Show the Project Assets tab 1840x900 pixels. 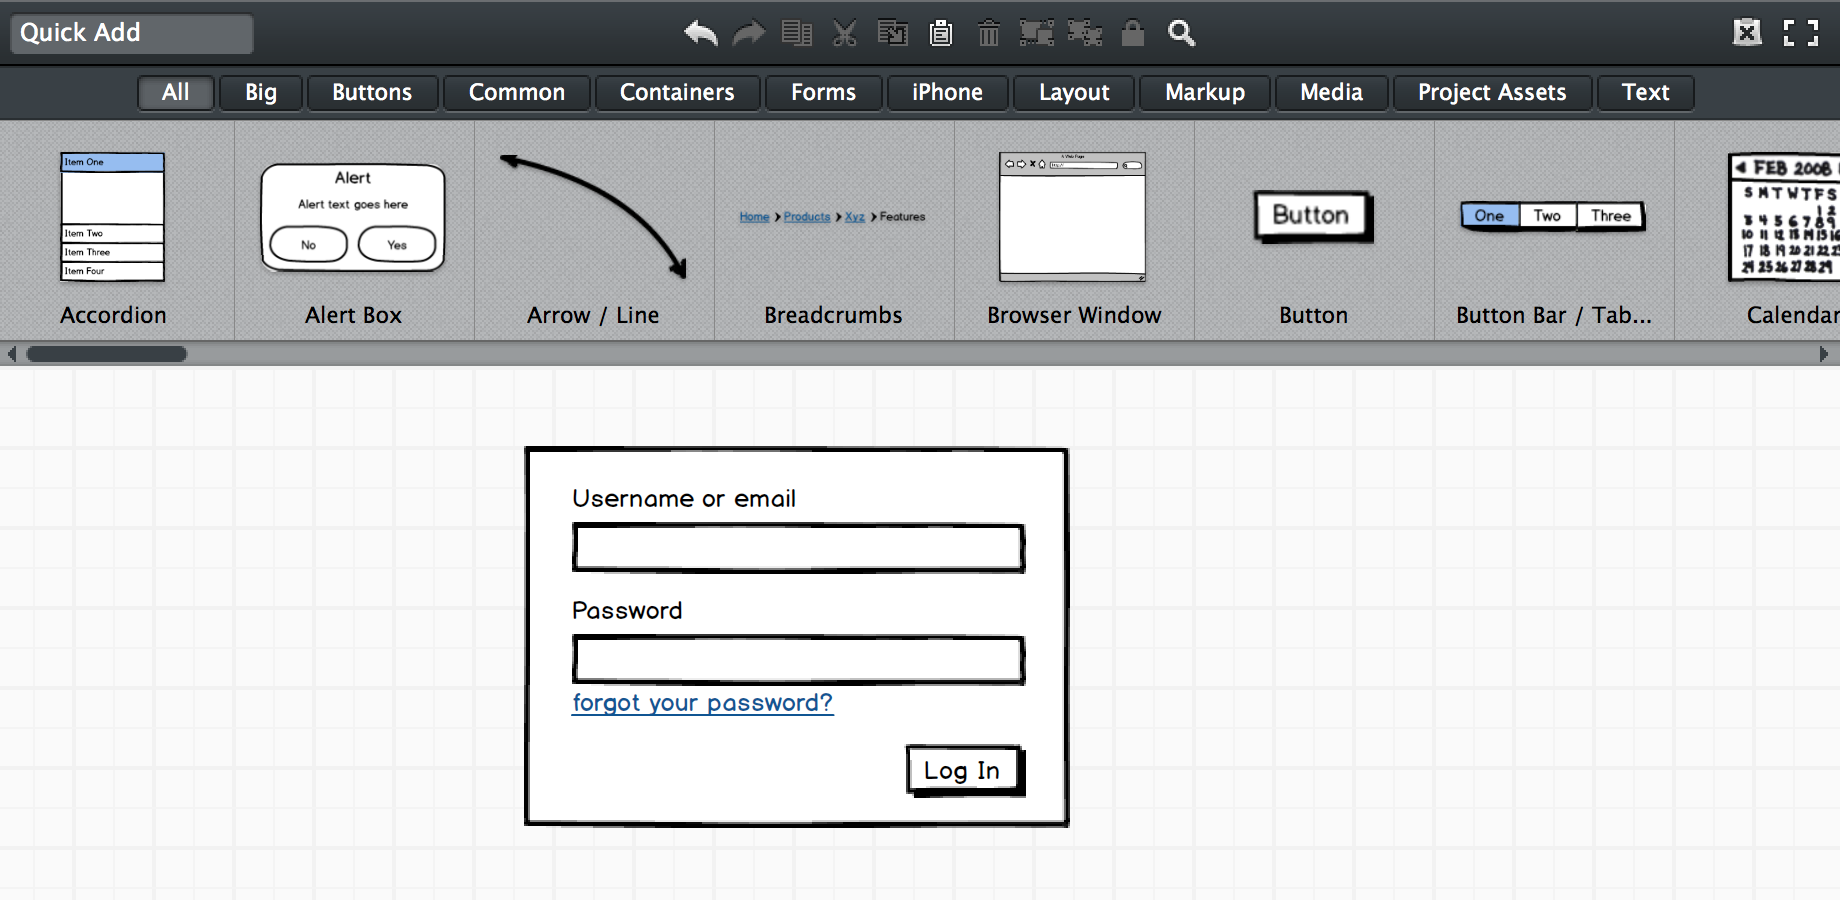(x=1491, y=92)
